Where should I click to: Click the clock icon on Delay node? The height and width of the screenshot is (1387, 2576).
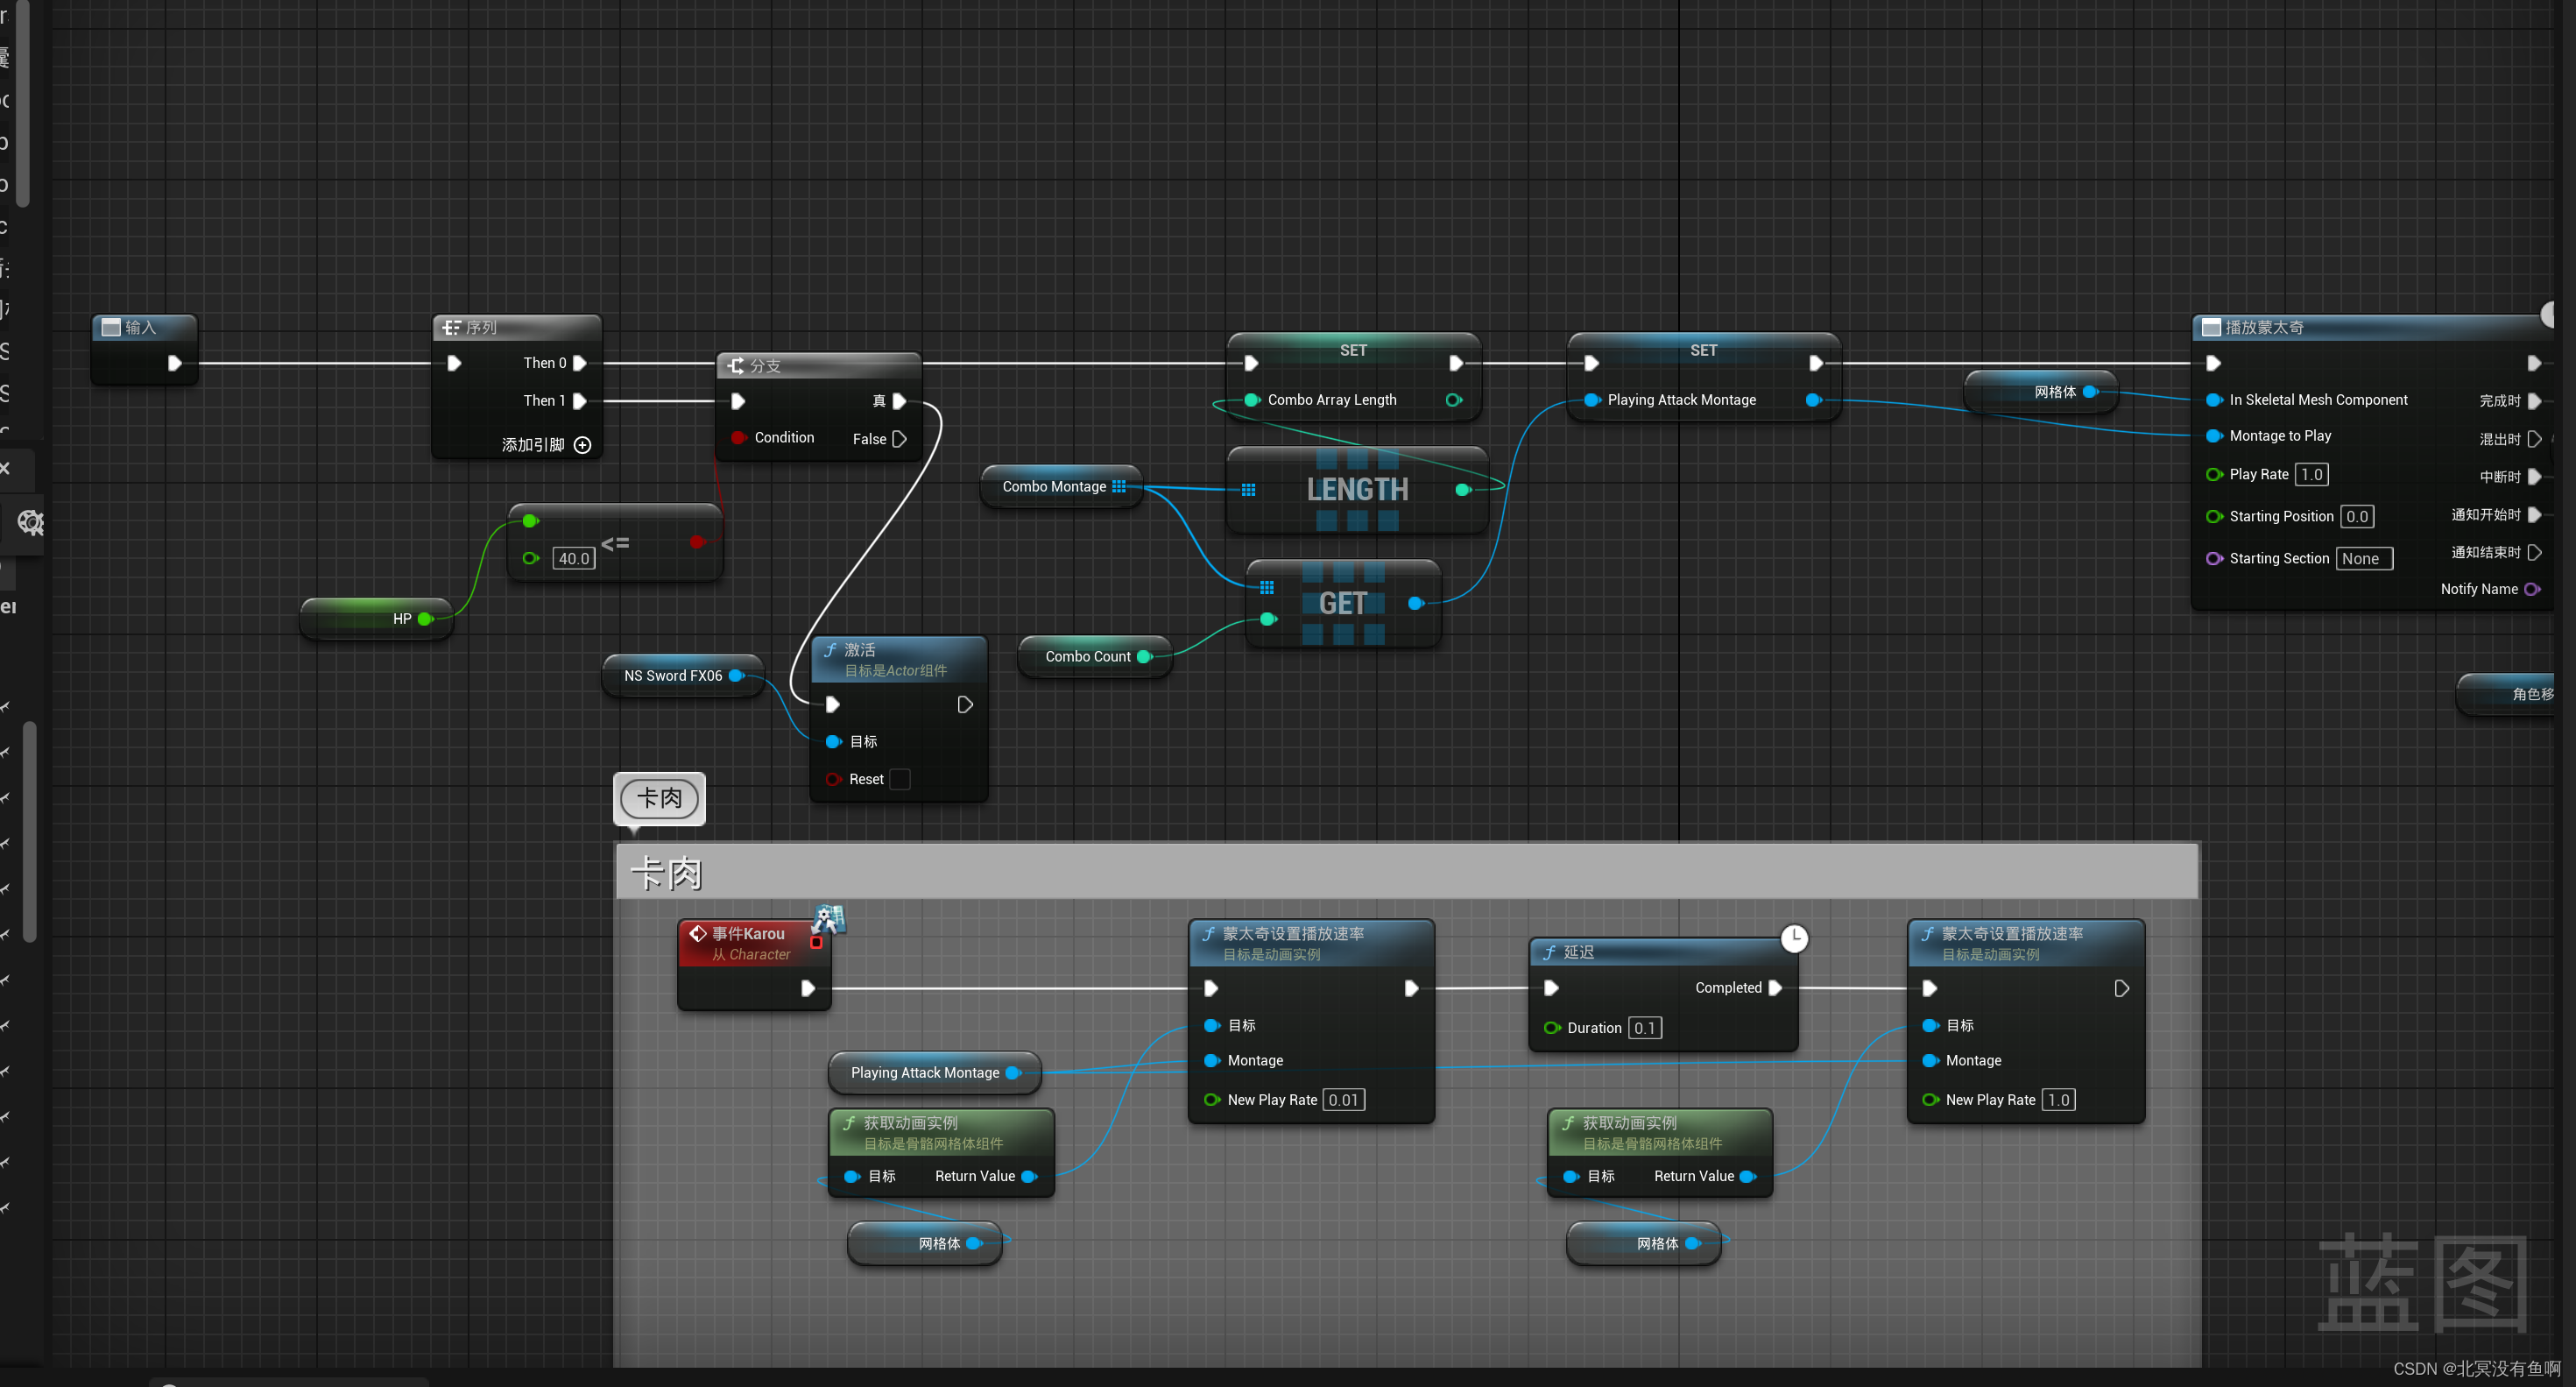click(1794, 938)
